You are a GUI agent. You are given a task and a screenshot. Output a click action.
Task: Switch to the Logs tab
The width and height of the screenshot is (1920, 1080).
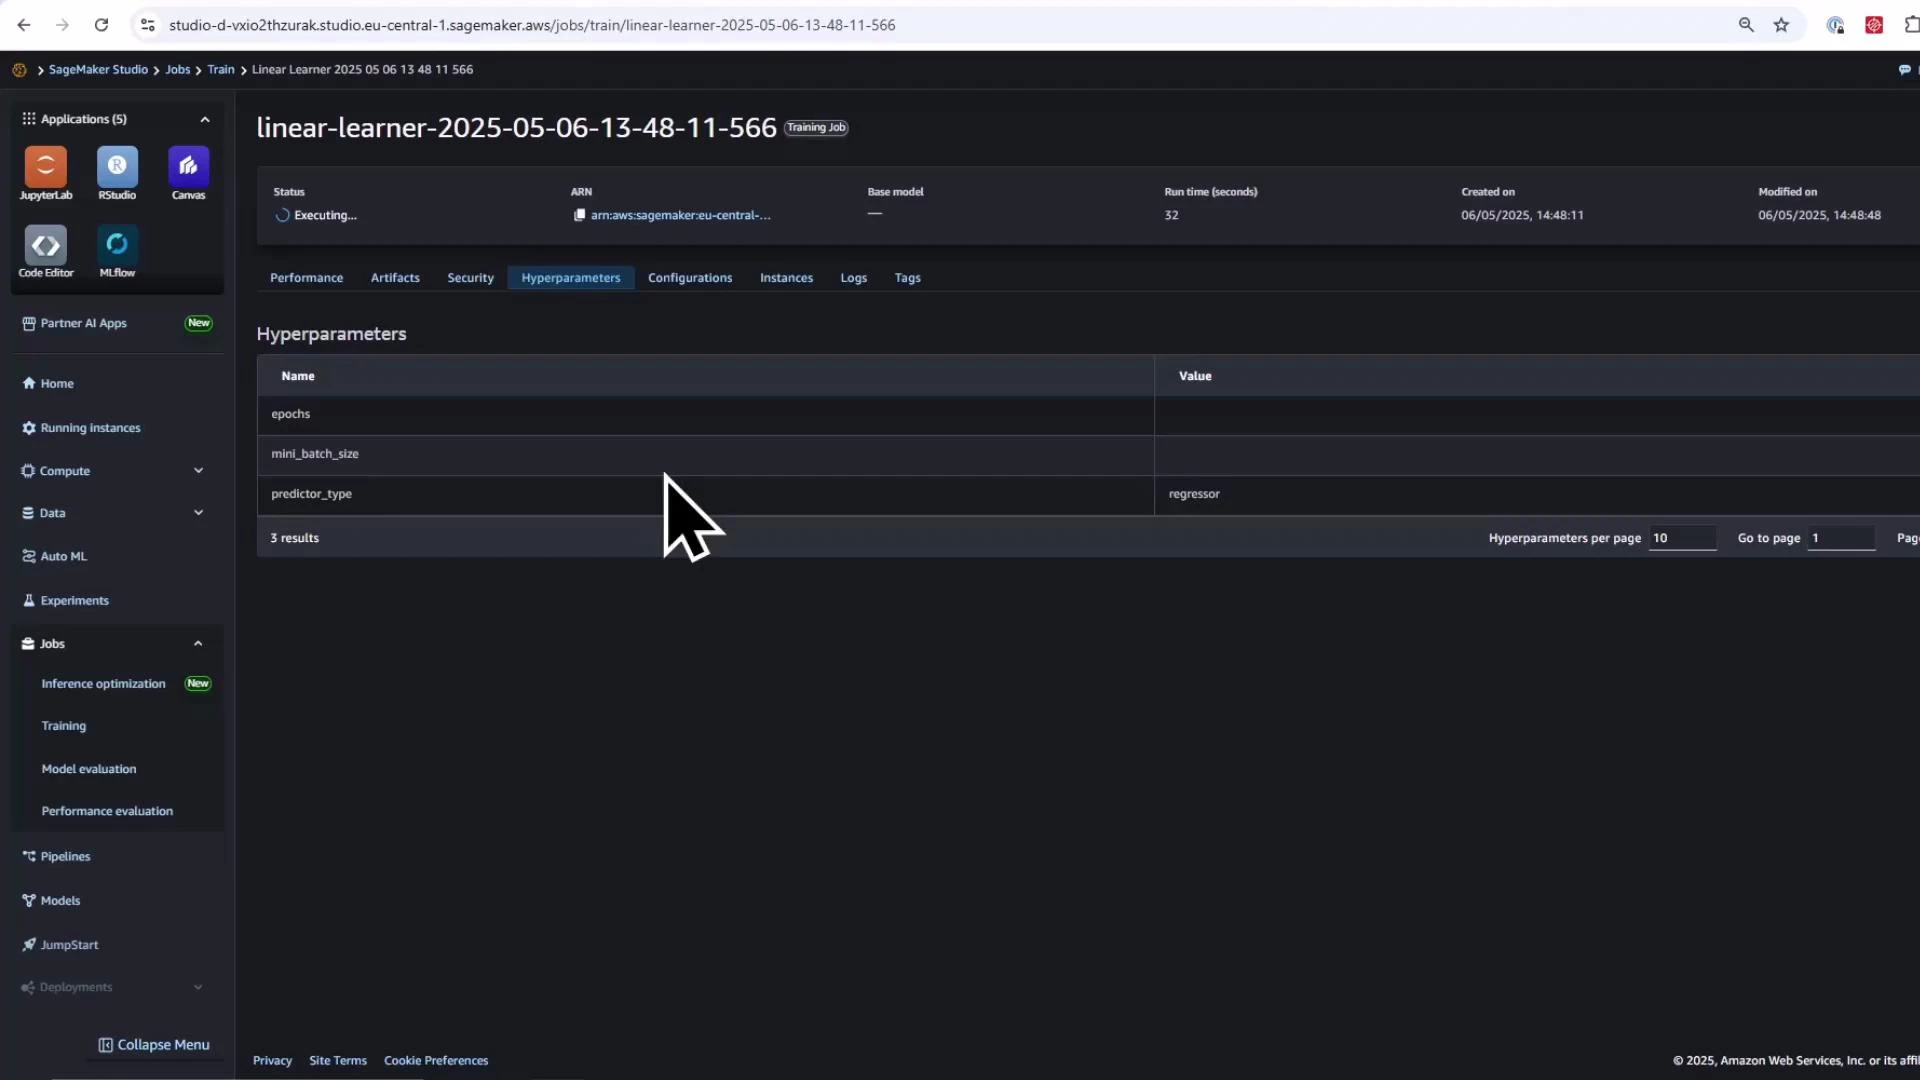(x=853, y=277)
